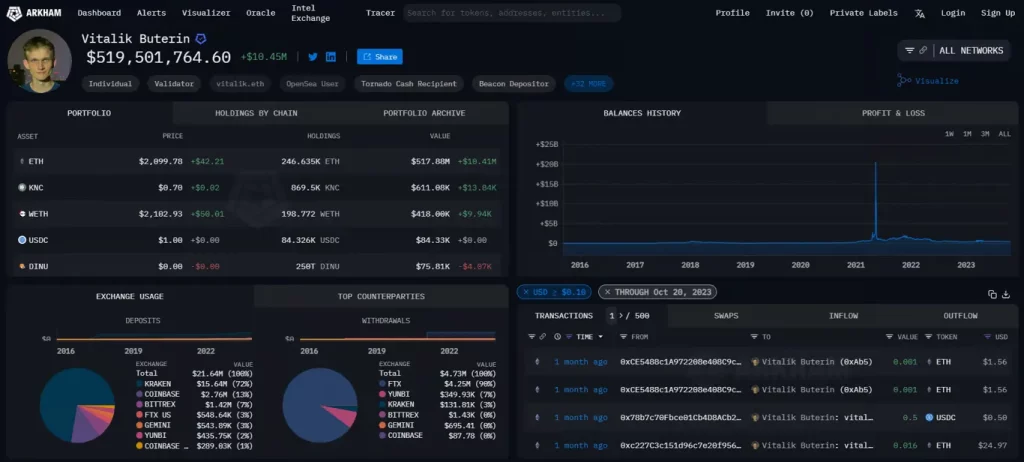This screenshot has width=1024, height=462.
Task: Click the filter icon next to TO
Action: tap(754, 337)
